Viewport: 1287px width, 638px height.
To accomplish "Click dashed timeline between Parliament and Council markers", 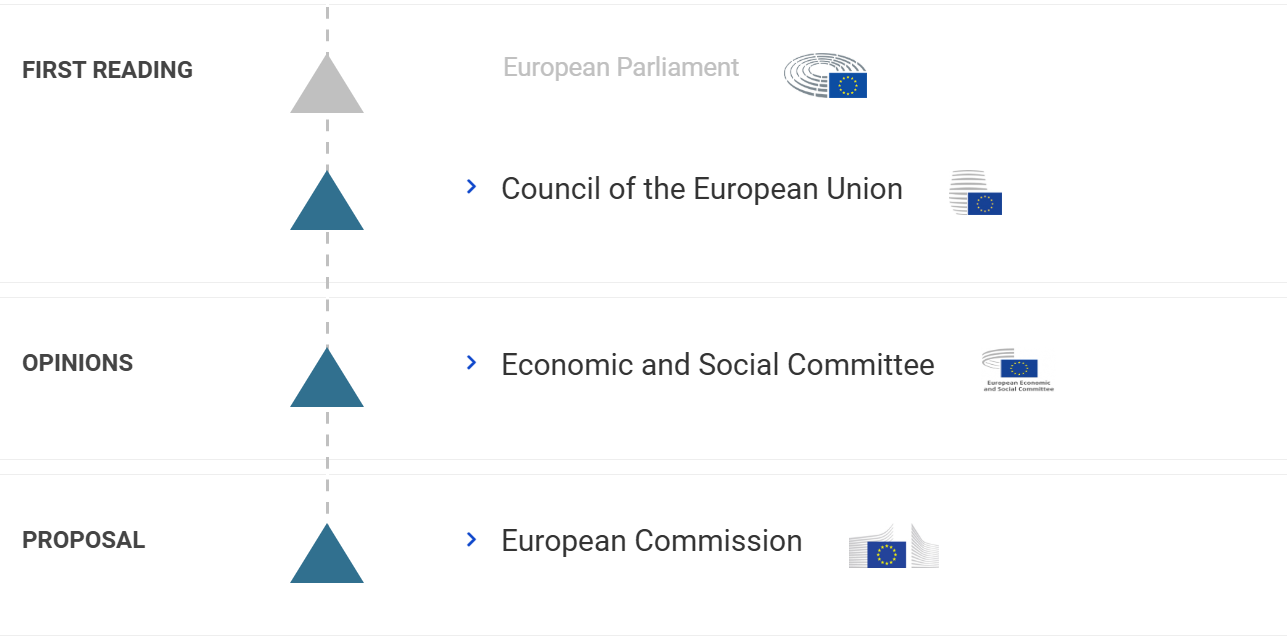I will [x=327, y=142].
